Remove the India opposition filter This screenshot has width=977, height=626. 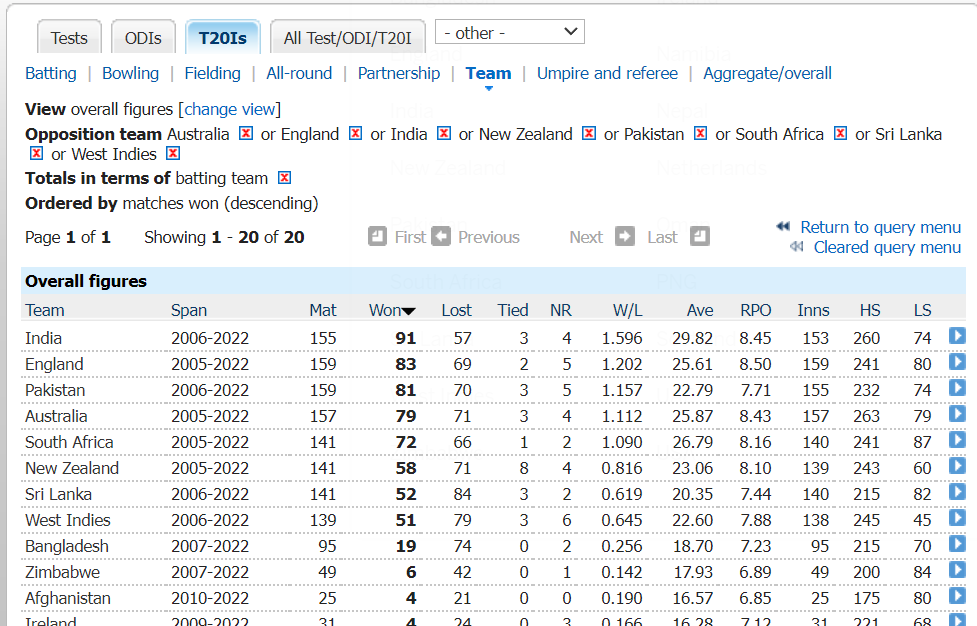(444, 133)
